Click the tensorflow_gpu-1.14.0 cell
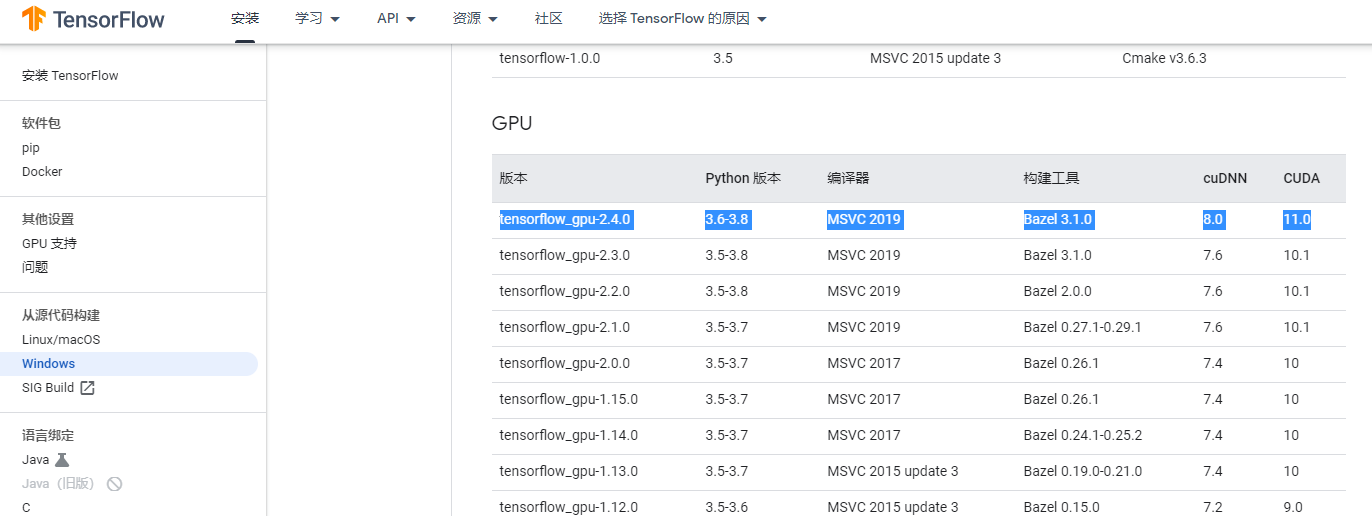 [569, 435]
